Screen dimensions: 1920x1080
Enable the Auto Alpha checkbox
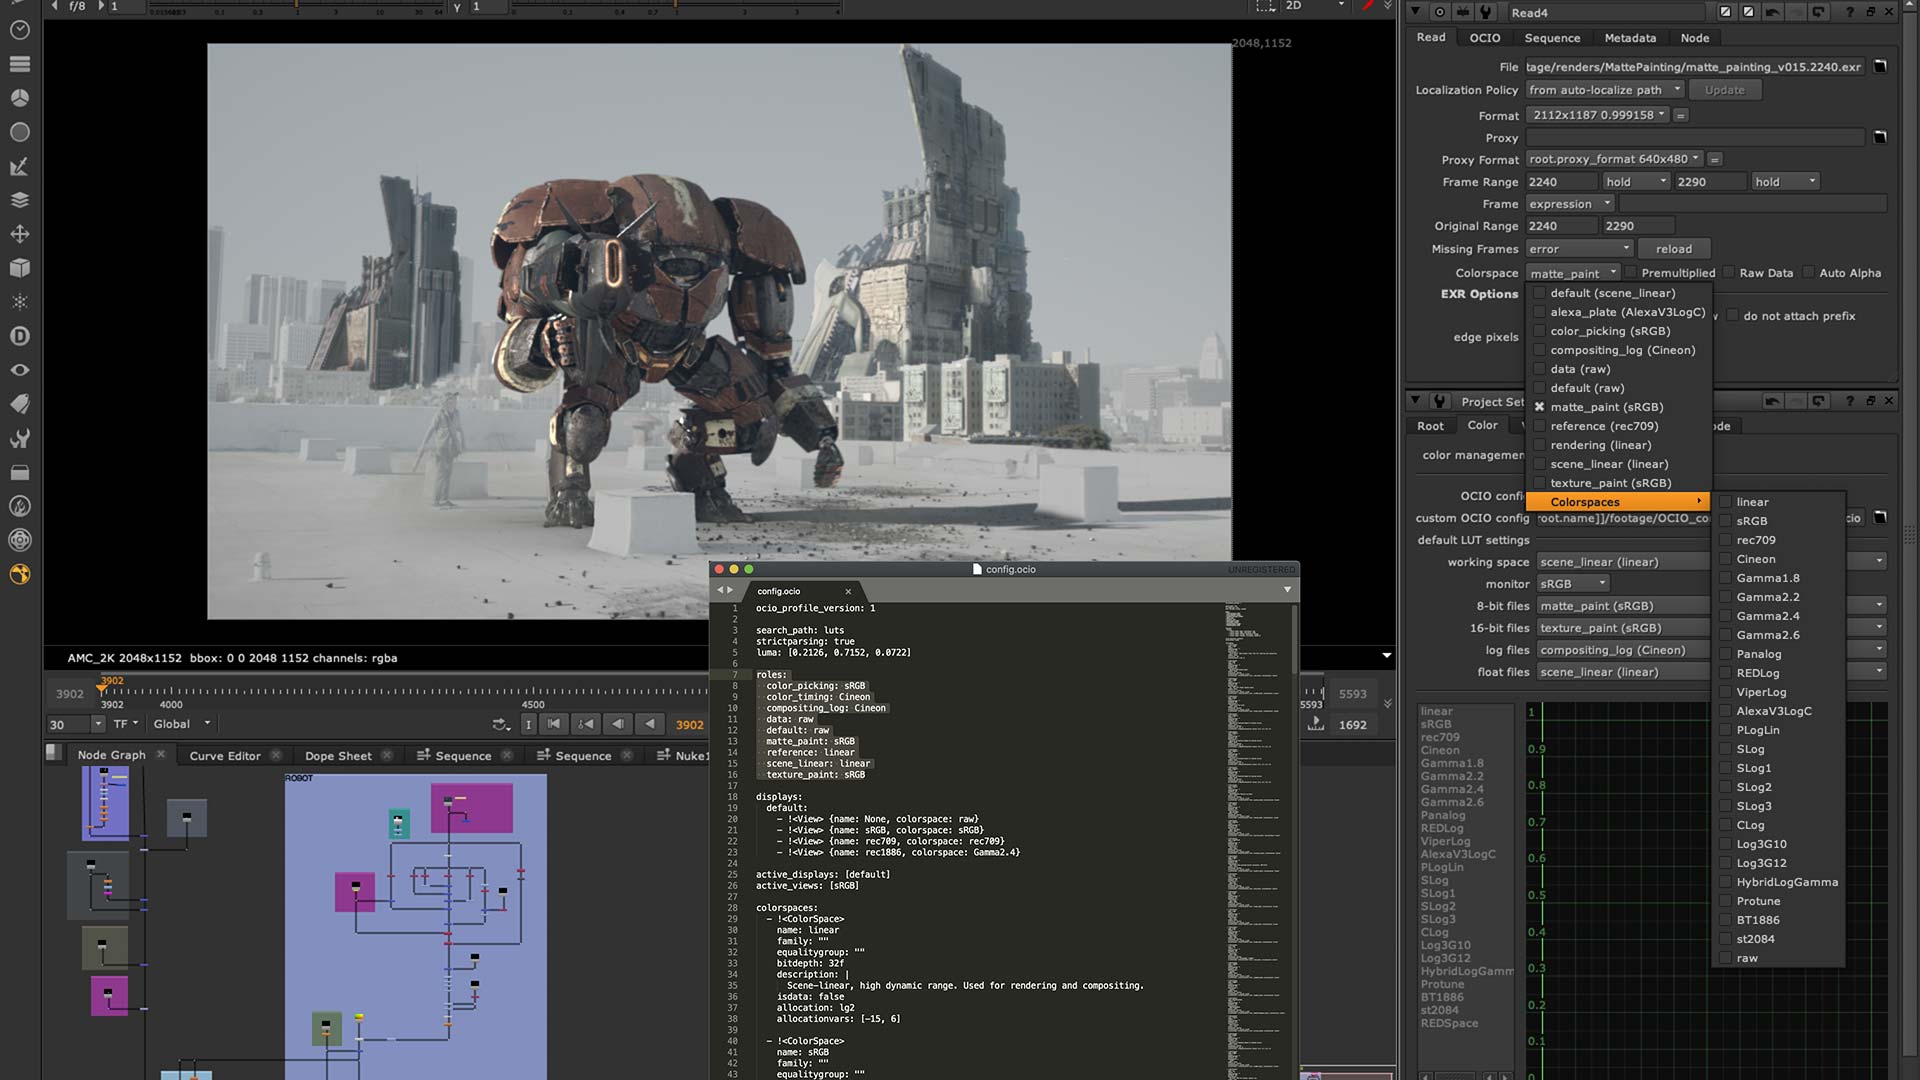click(x=1808, y=272)
